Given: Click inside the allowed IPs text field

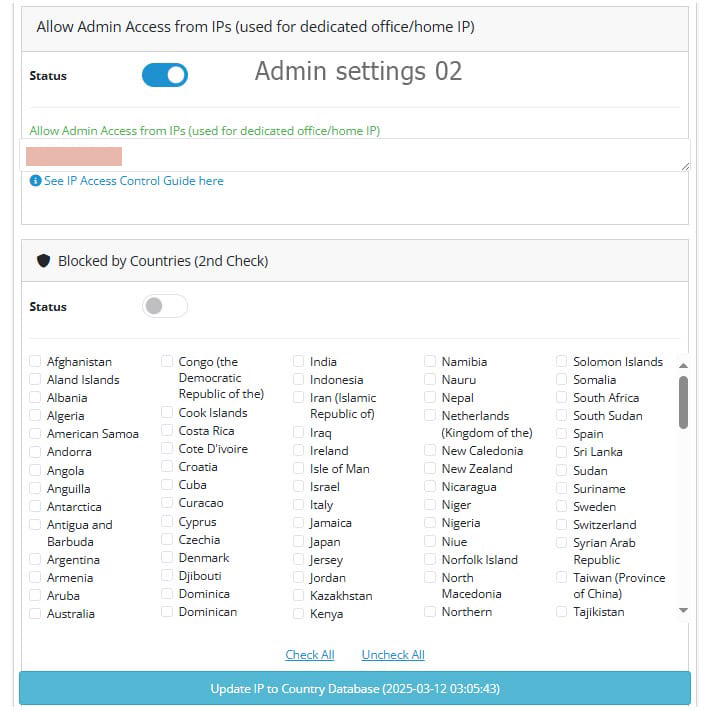Looking at the screenshot, I should point(355,155).
